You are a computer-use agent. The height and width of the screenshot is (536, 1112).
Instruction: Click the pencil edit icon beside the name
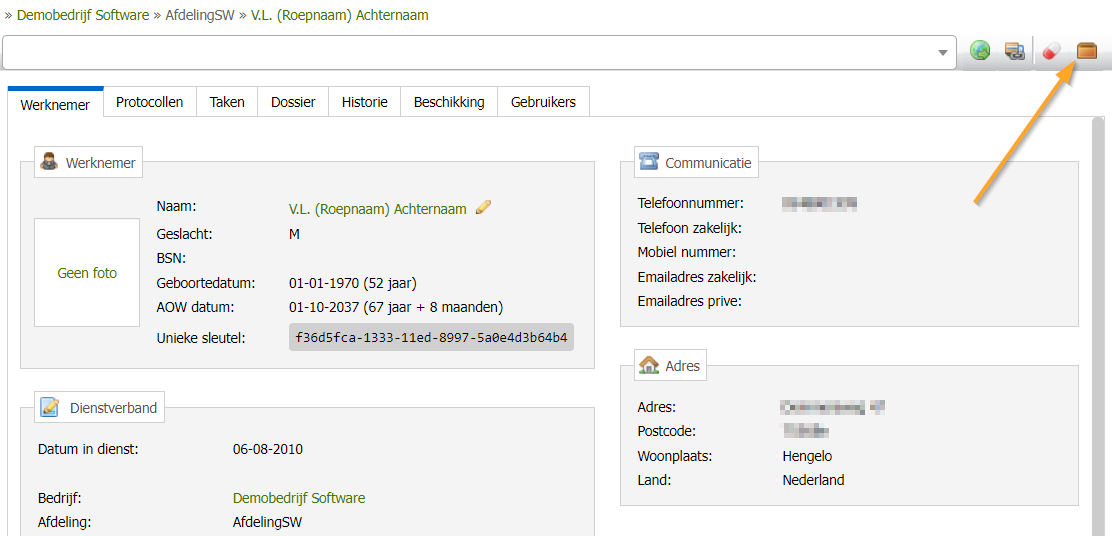pyautogui.click(x=483, y=208)
